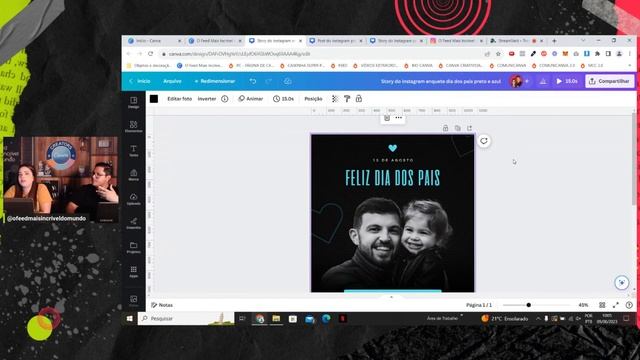Screen dimensions: 640x360
Task: Open the Chrome extensions puzzle icon
Action: click(x=598, y=54)
